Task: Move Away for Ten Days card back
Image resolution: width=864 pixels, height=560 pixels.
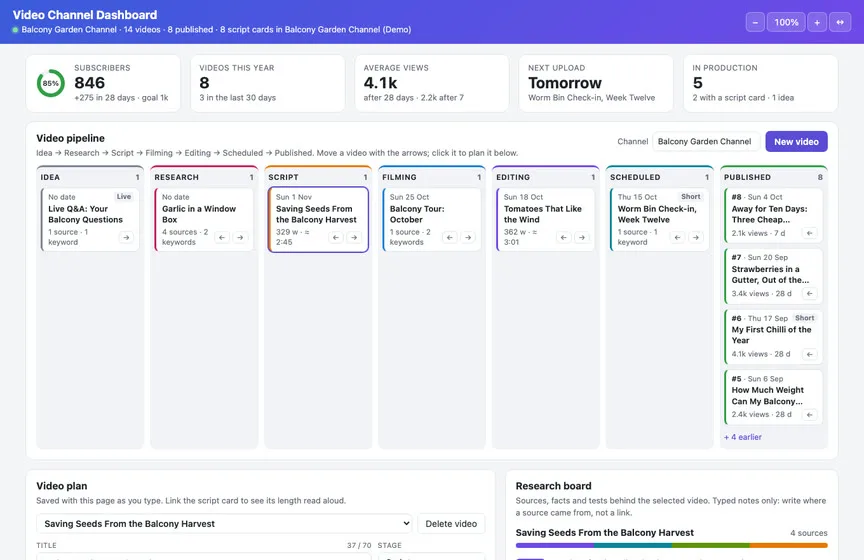Action: pos(809,233)
